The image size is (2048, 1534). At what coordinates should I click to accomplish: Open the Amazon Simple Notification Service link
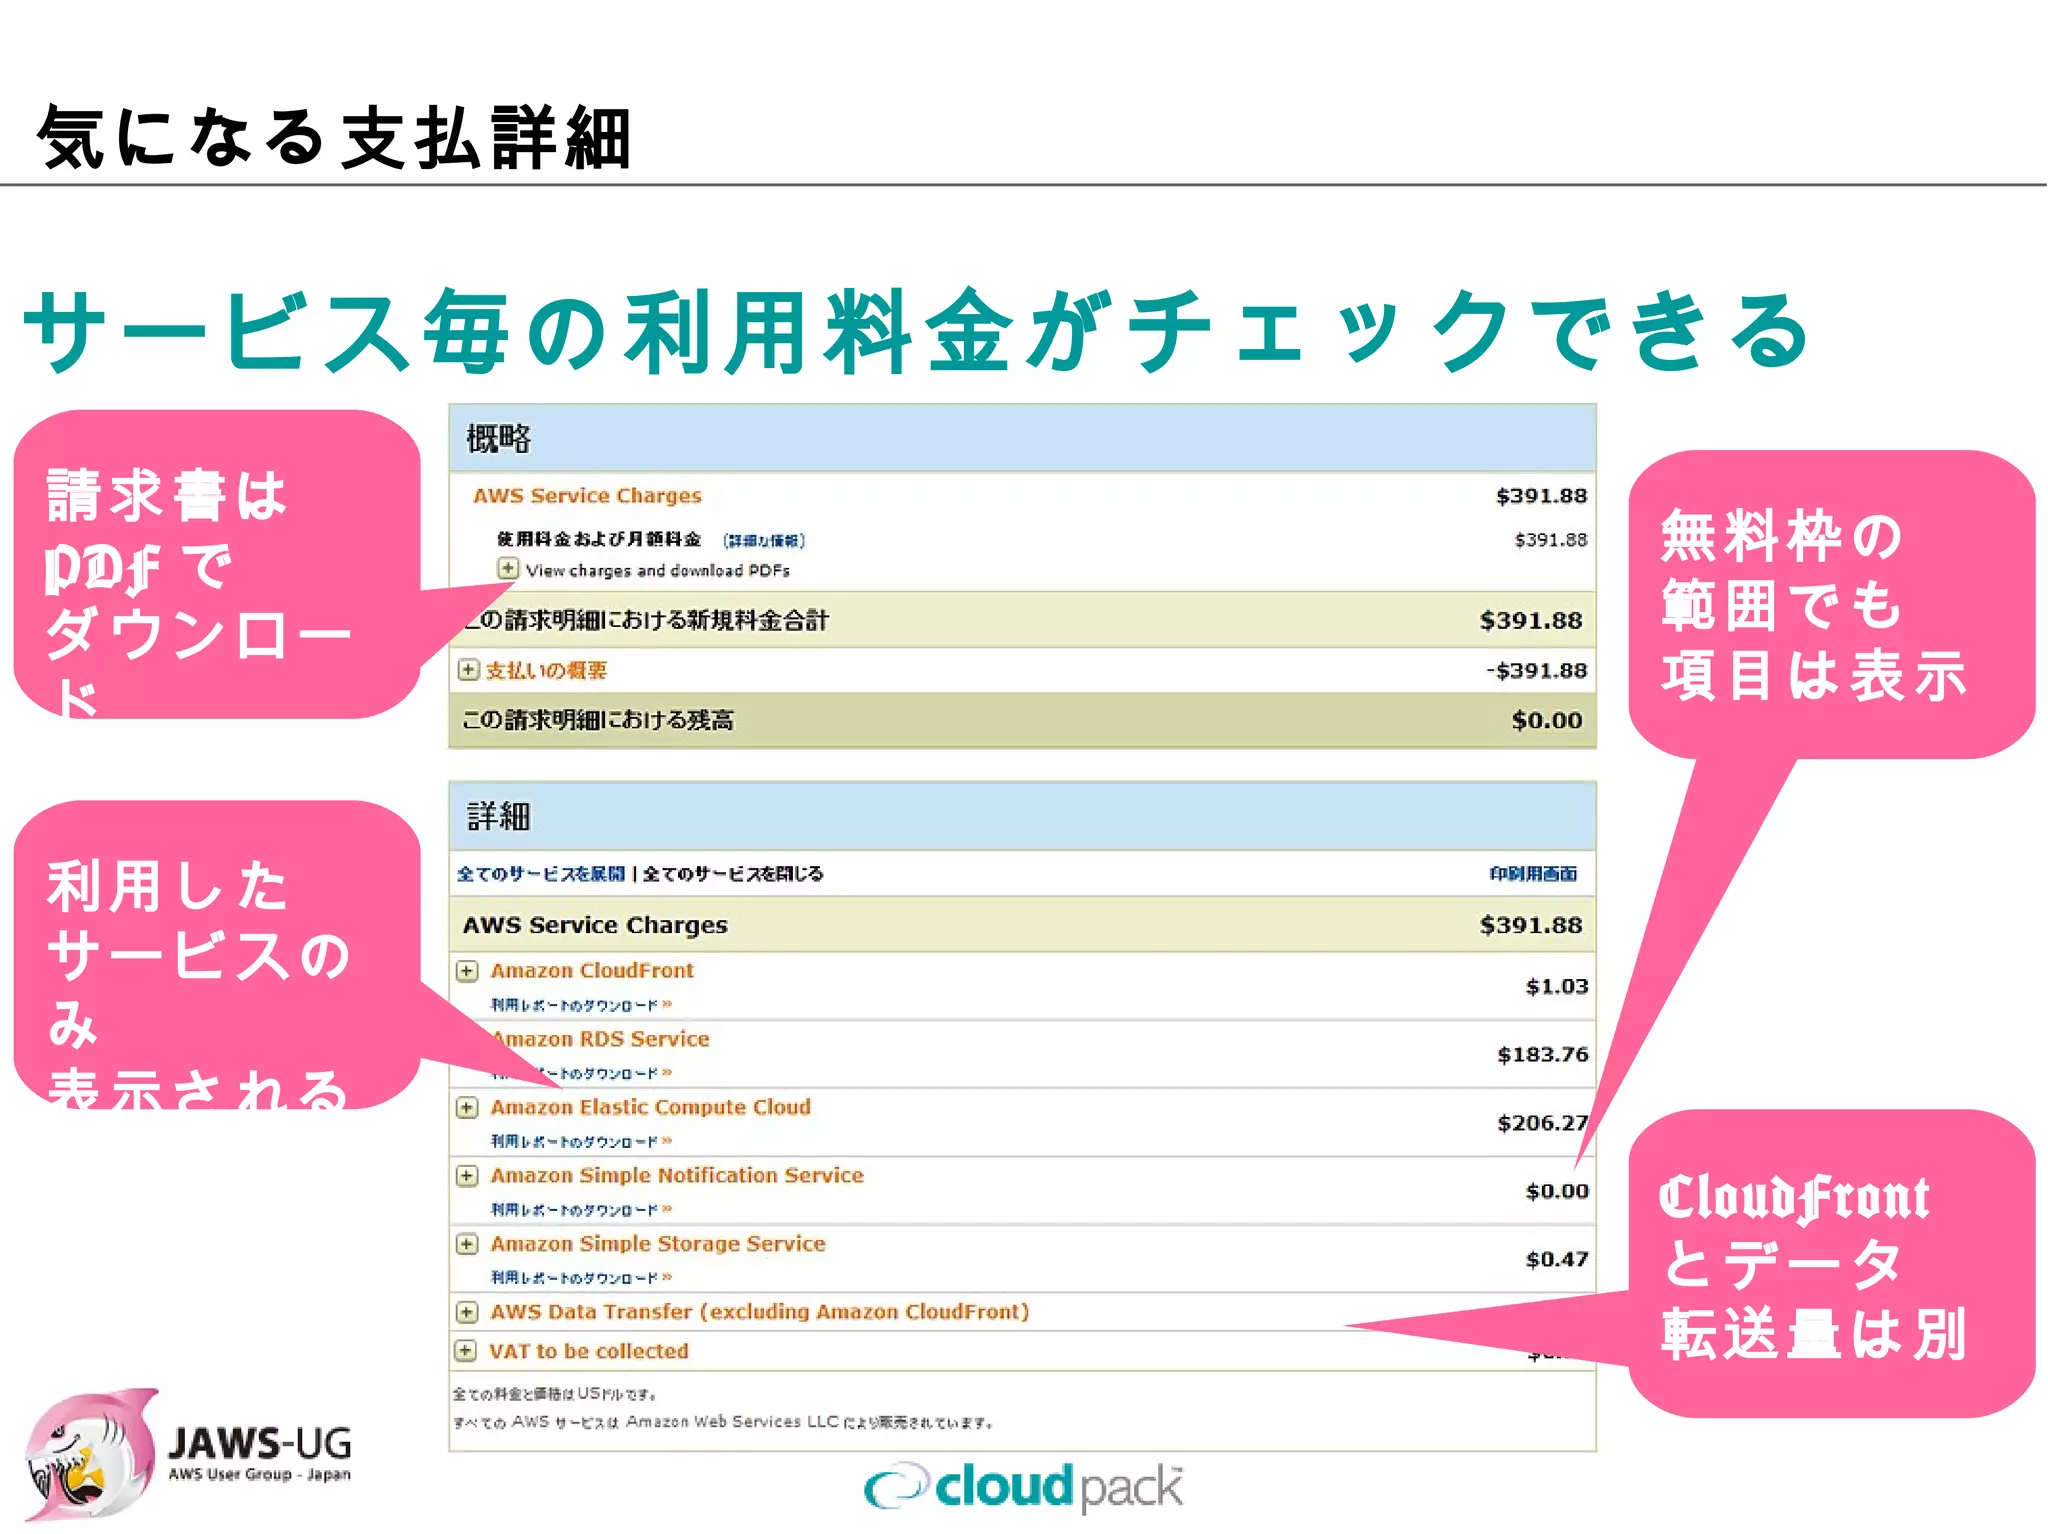pos(676,1175)
